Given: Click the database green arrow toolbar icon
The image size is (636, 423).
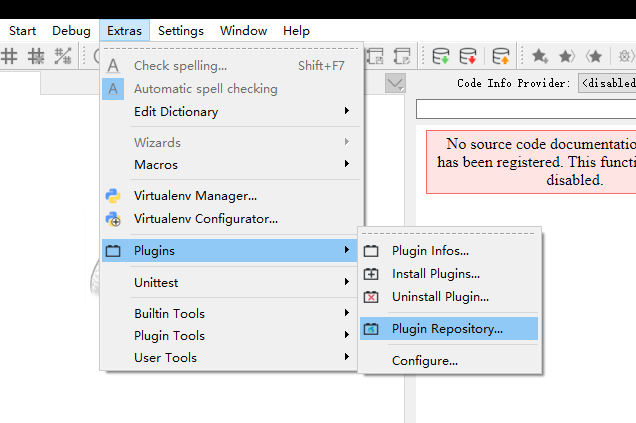Looking at the screenshot, I should [440, 56].
